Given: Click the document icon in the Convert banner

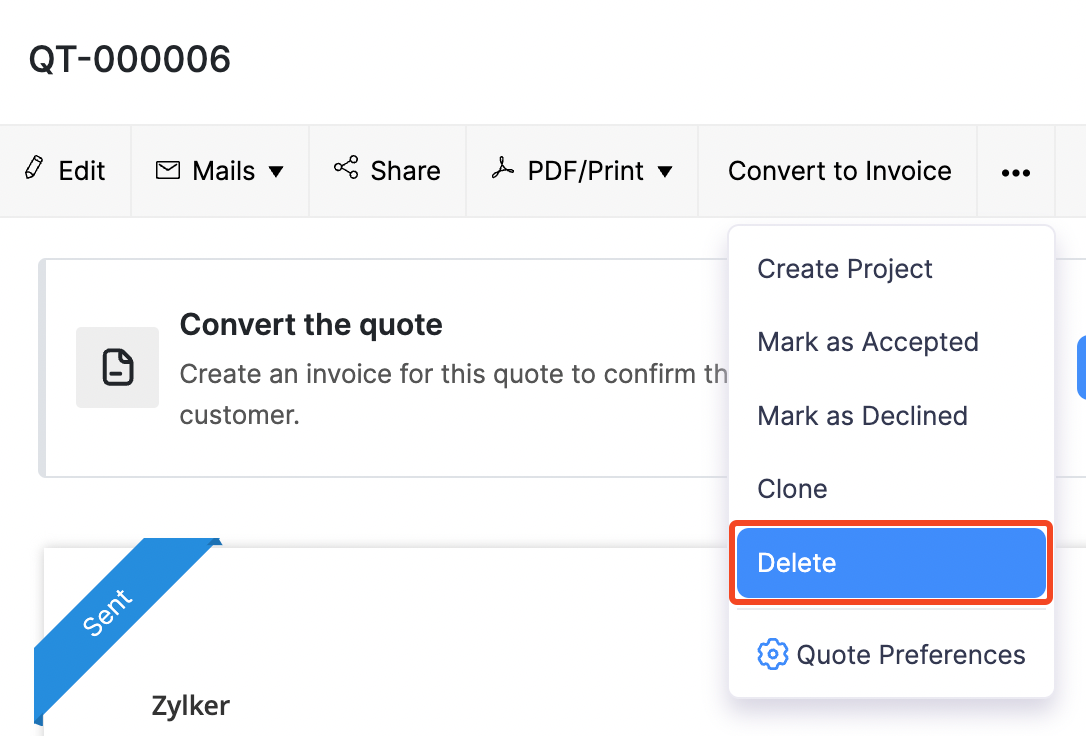Looking at the screenshot, I should tap(118, 367).
